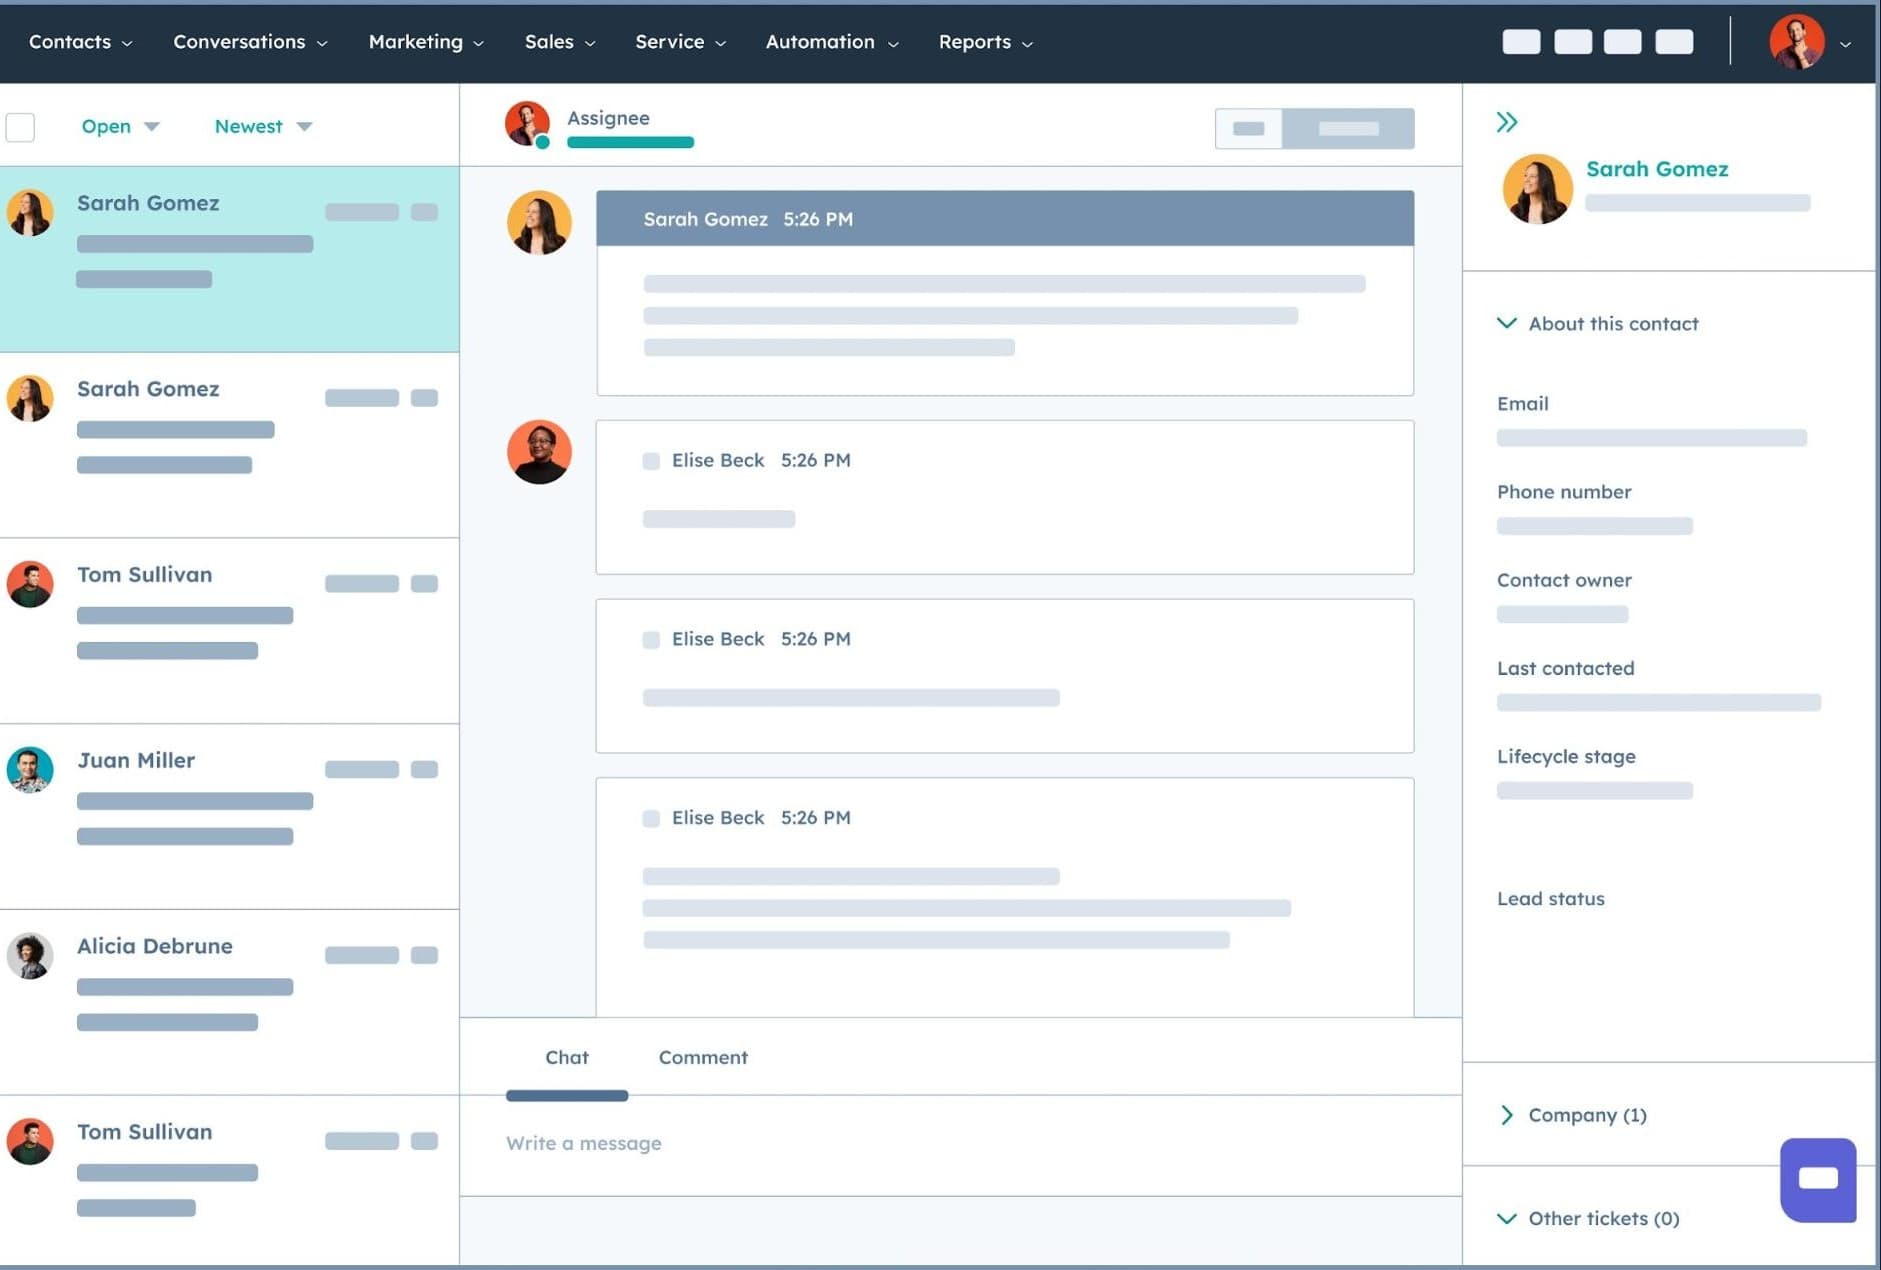Click the Email field value in contact panel
Viewport: 1881px width, 1270px height.
1652,438
